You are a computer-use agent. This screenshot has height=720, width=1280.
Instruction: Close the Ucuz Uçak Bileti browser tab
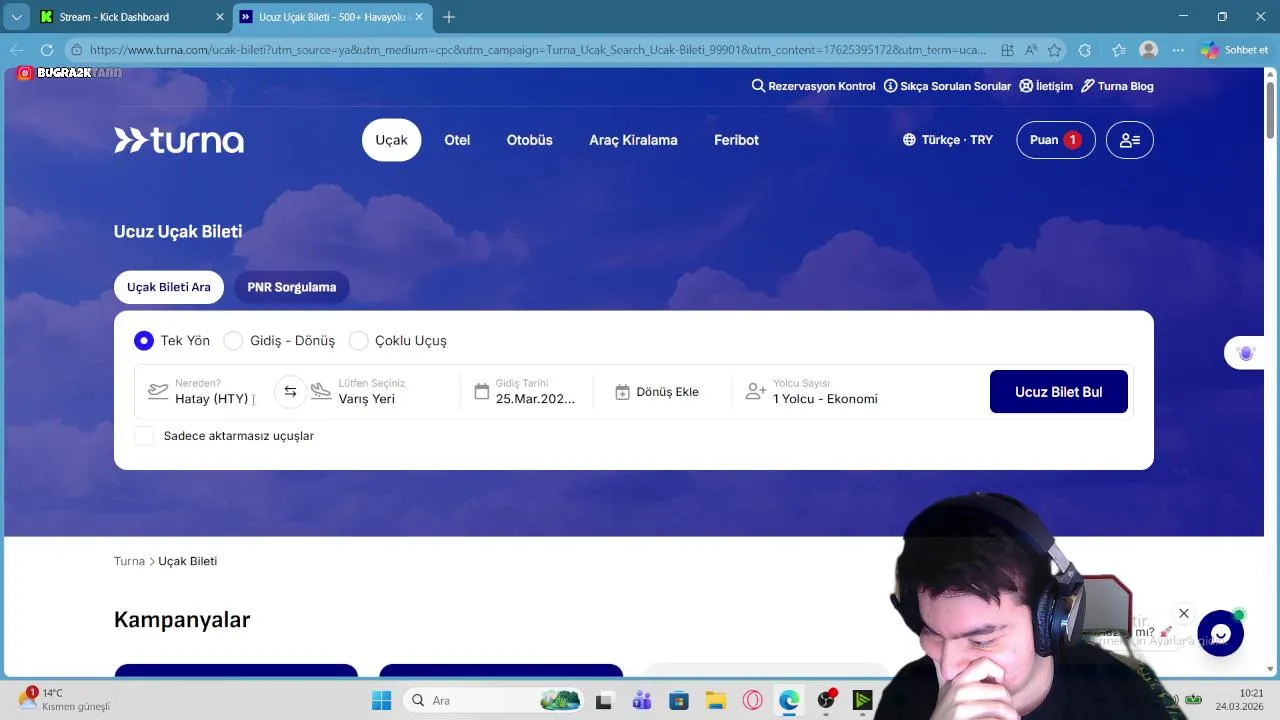click(x=421, y=17)
